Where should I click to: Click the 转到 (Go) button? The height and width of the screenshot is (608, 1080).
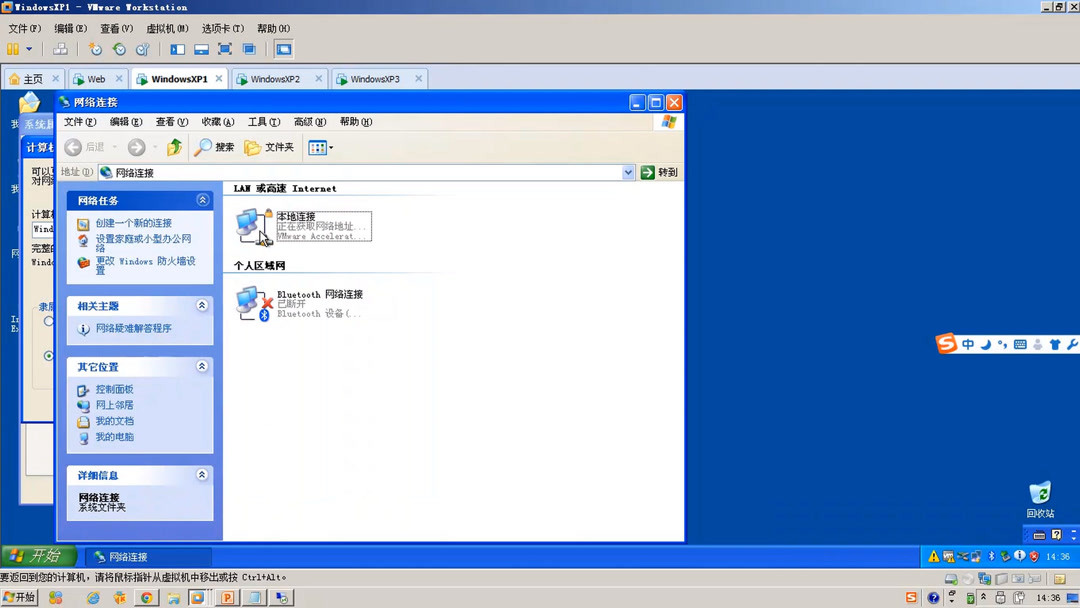tap(659, 171)
